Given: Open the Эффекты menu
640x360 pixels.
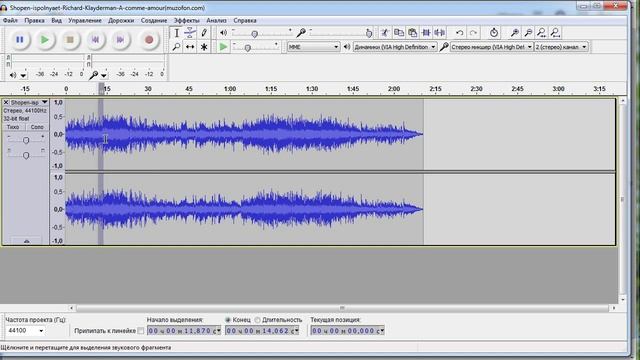Looking at the screenshot, I should (x=187, y=20).
